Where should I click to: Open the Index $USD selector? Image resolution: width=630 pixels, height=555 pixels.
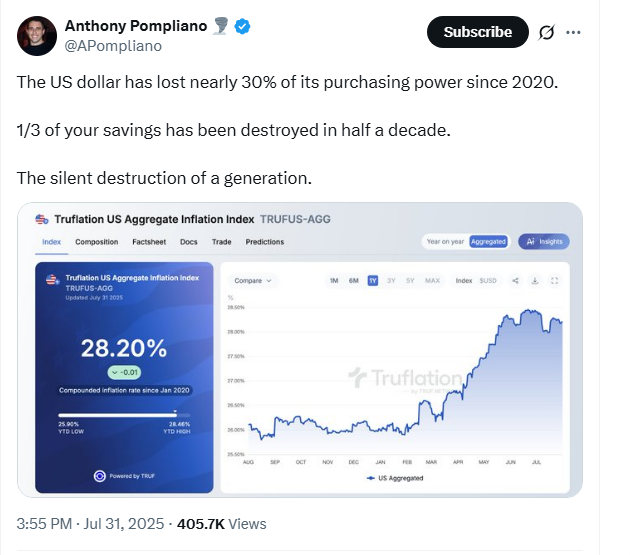click(476, 281)
